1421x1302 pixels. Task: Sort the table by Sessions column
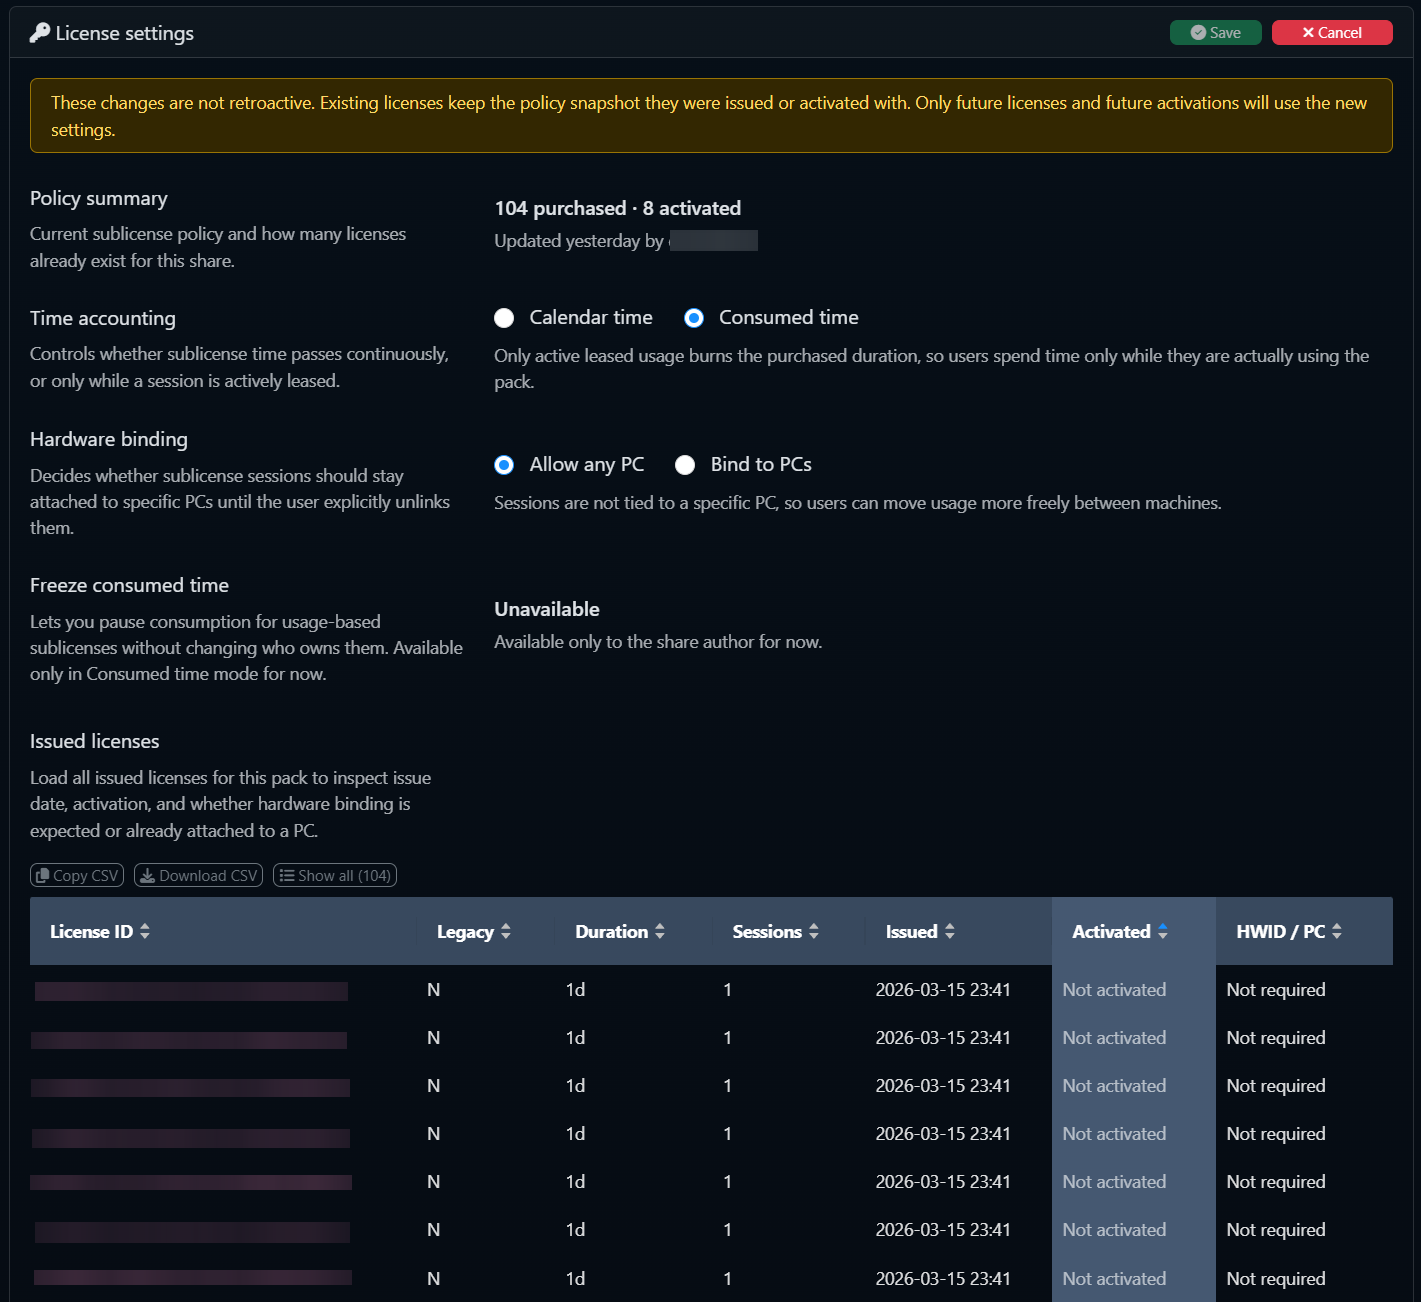813,931
